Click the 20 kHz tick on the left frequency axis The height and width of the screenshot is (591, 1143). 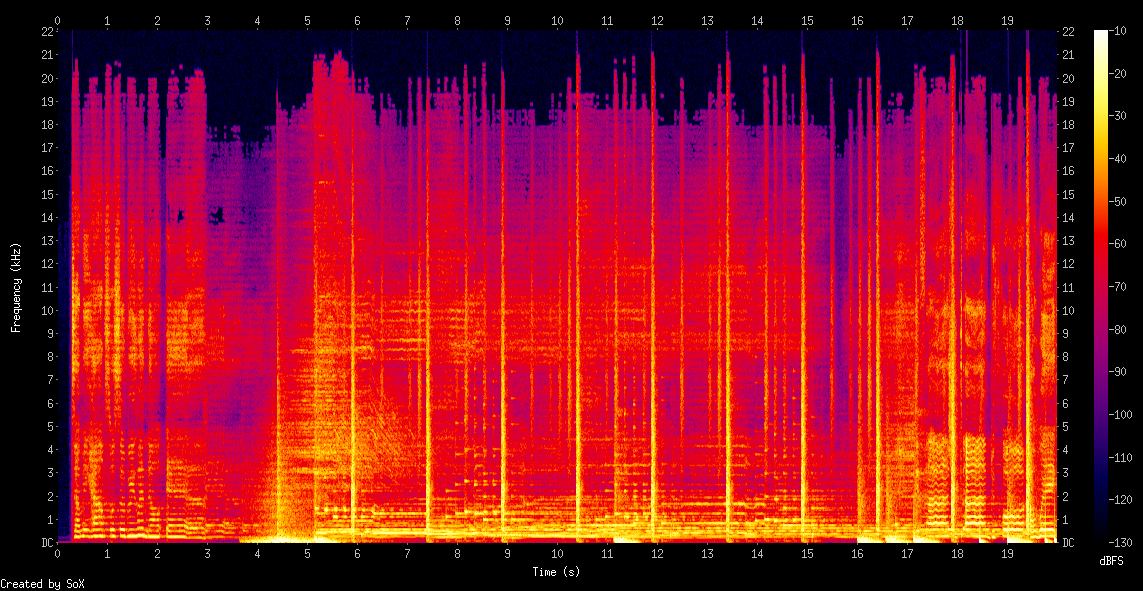tap(47, 78)
